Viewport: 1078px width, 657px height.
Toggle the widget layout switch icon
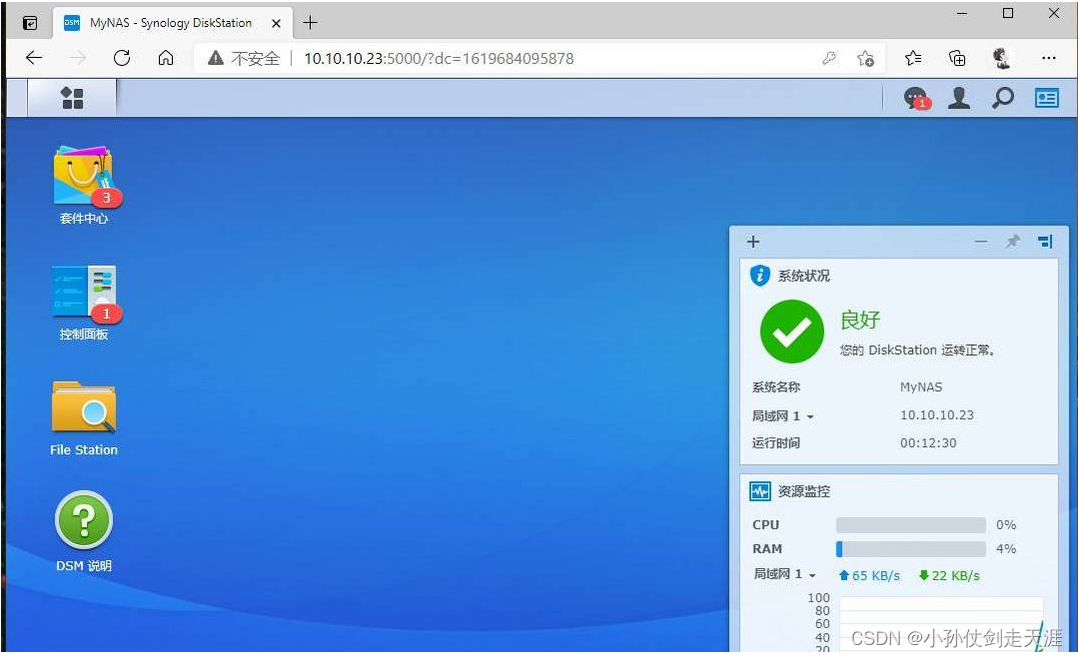coord(1043,241)
